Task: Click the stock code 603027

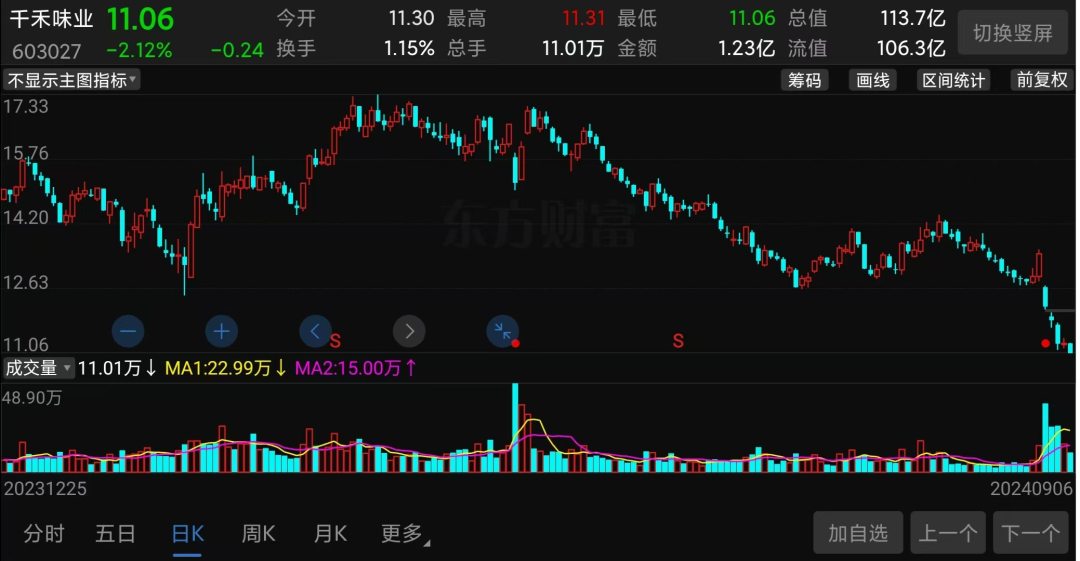Action: coord(46,51)
